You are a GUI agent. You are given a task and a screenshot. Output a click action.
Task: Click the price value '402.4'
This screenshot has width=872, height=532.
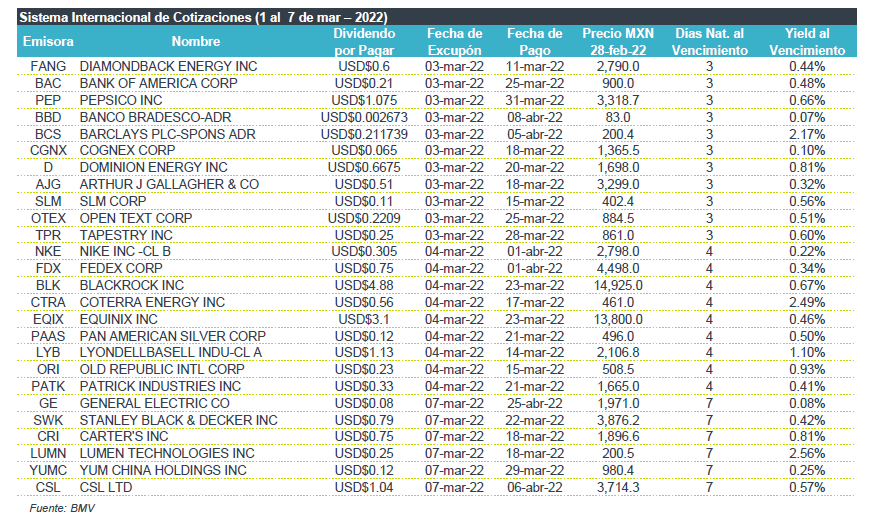[x=618, y=201]
